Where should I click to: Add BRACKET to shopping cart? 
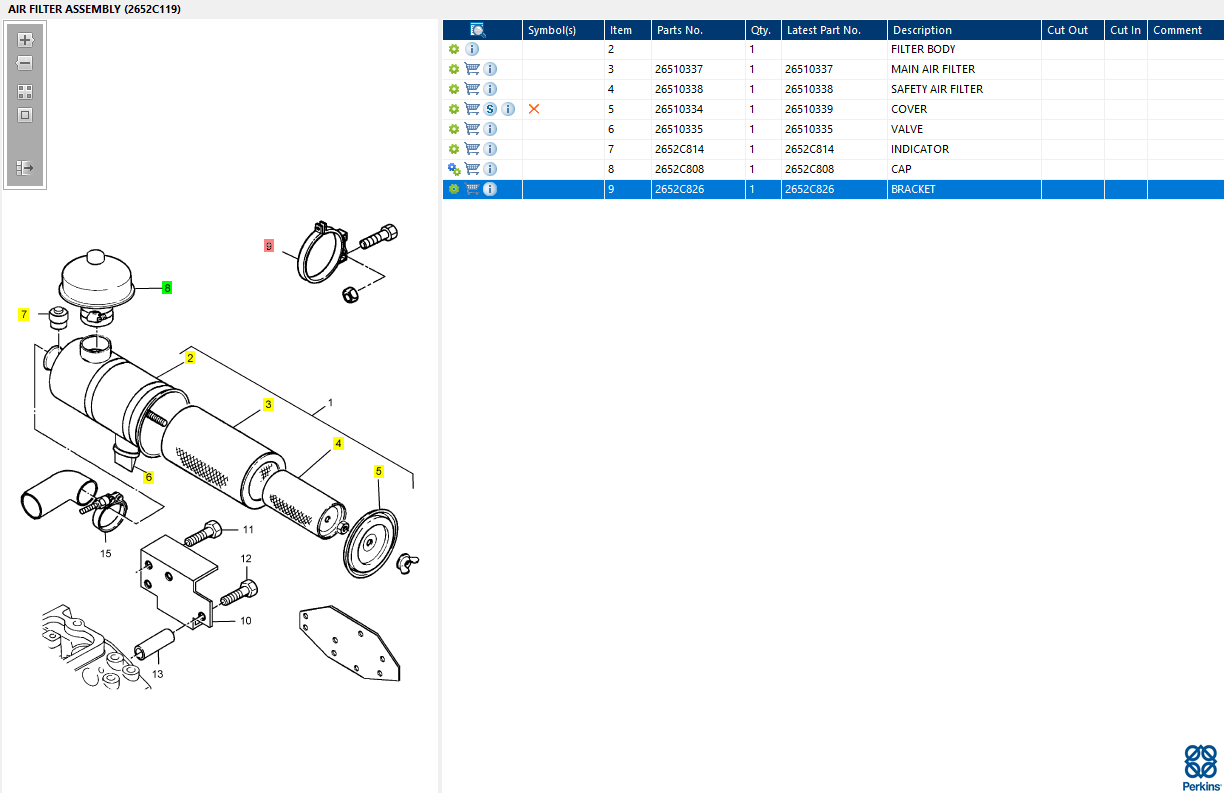pos(472,189)
